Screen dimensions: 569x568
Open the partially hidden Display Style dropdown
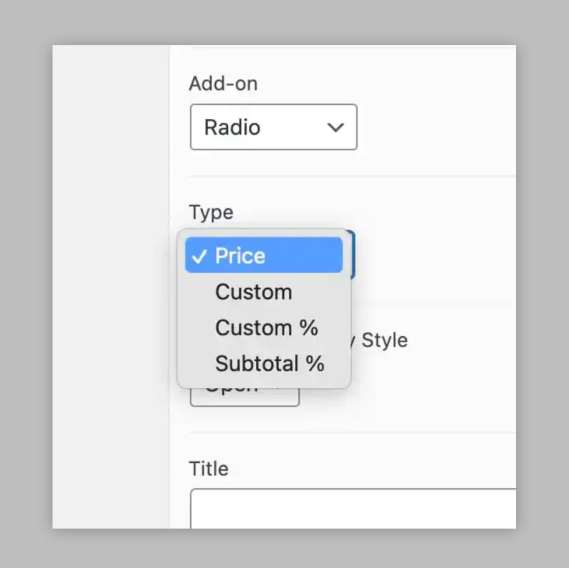(245, 397)
